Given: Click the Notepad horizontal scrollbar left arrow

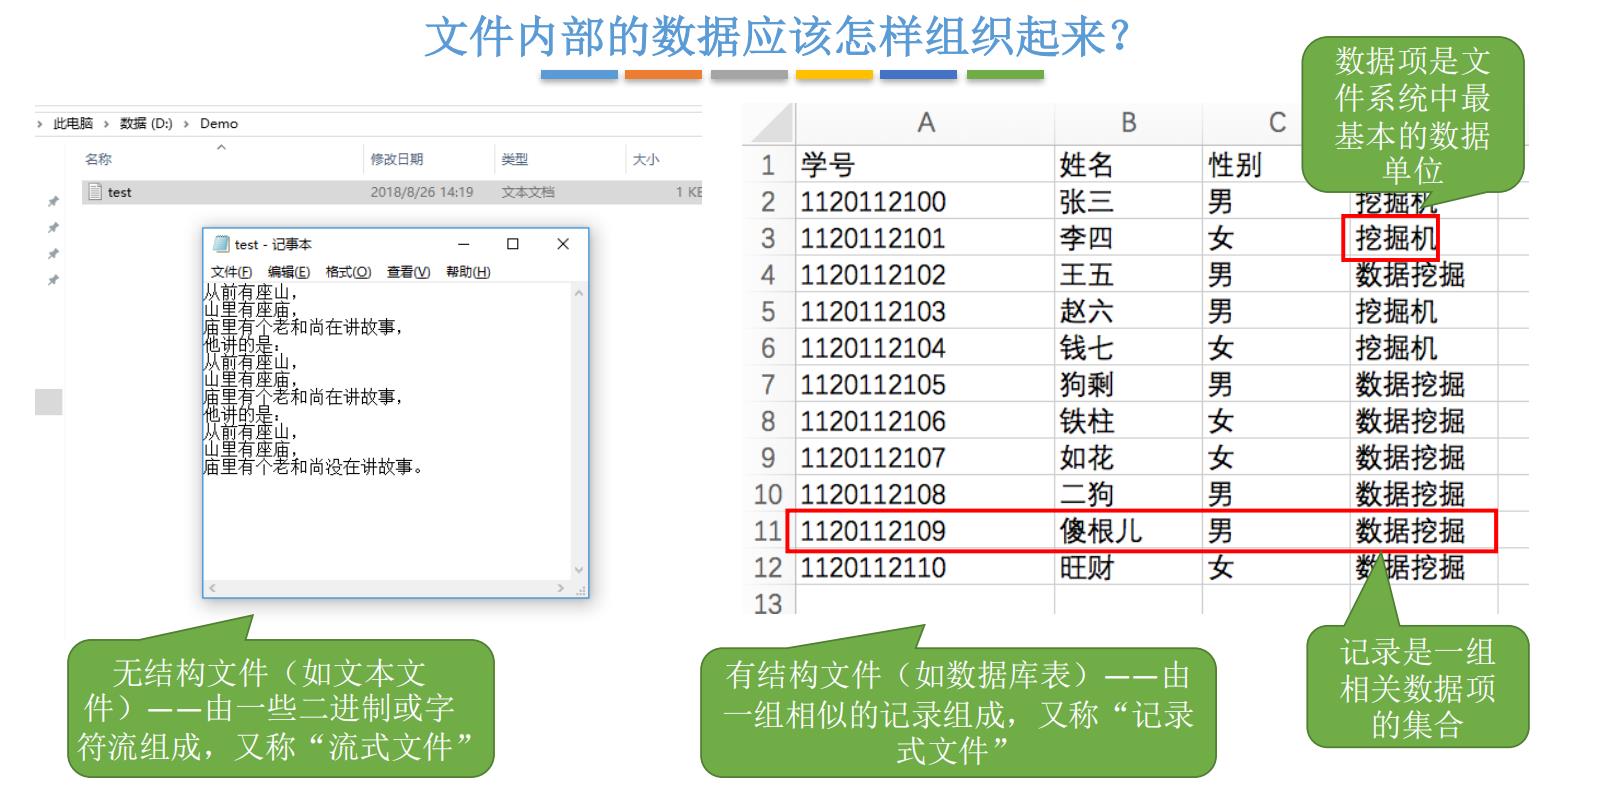Looking at the screenshot, I should pyautogui.click(x=210, y=588).
